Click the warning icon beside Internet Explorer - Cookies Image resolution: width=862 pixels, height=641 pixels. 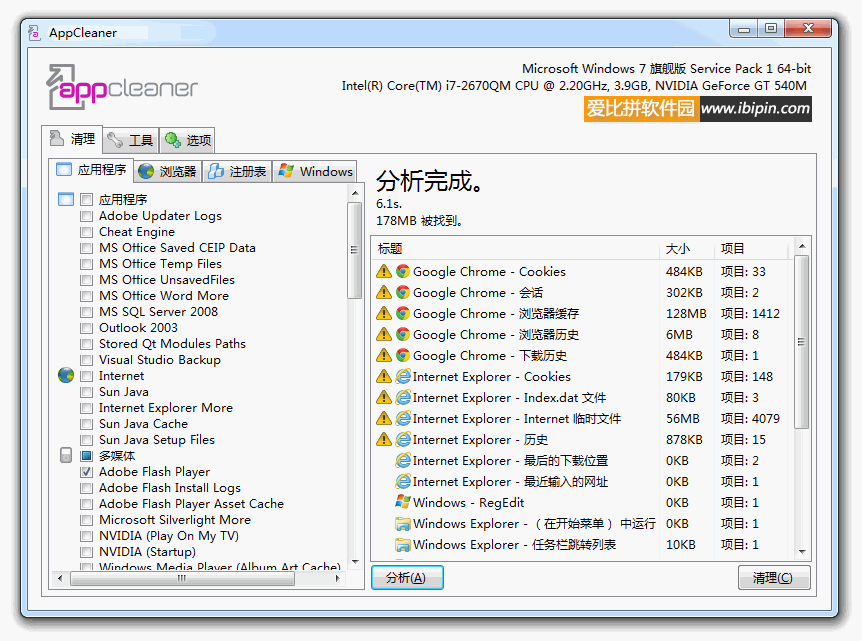(384, 377)
